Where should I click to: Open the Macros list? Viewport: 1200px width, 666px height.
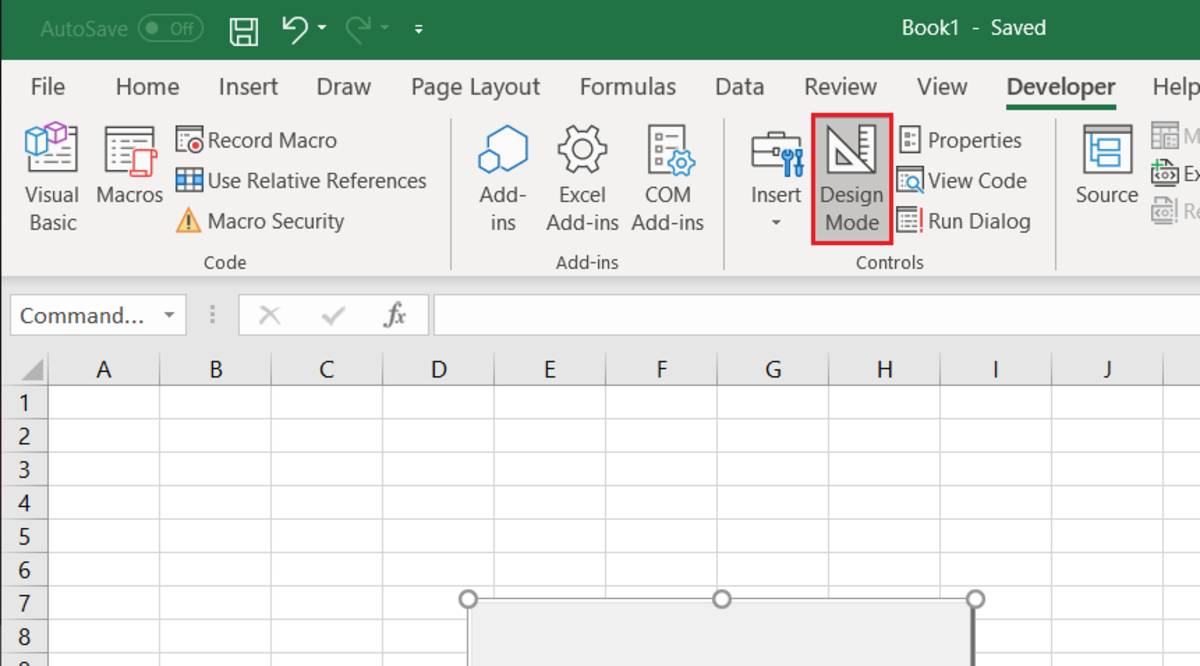[x=130, y=166]
